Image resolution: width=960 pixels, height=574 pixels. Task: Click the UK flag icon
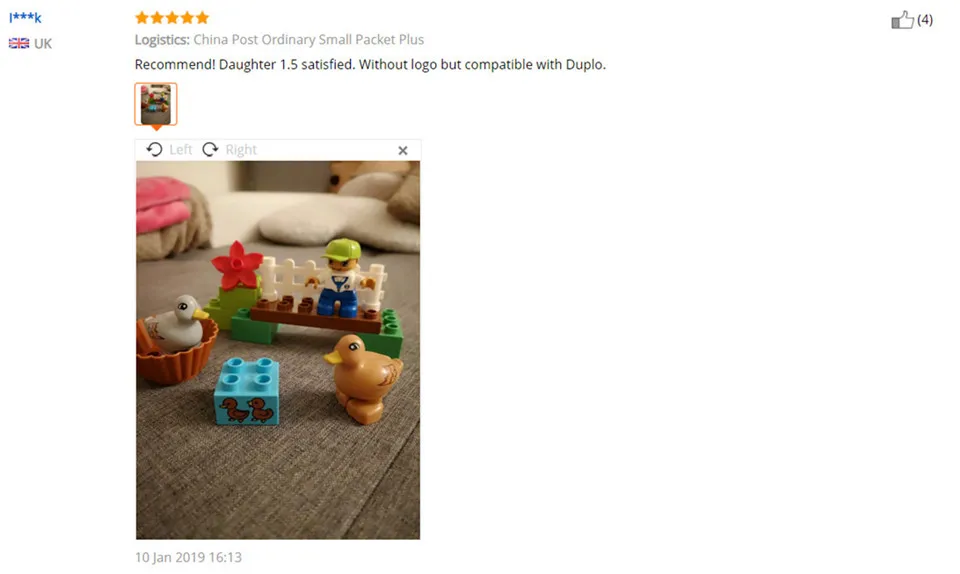coord(18,43)
